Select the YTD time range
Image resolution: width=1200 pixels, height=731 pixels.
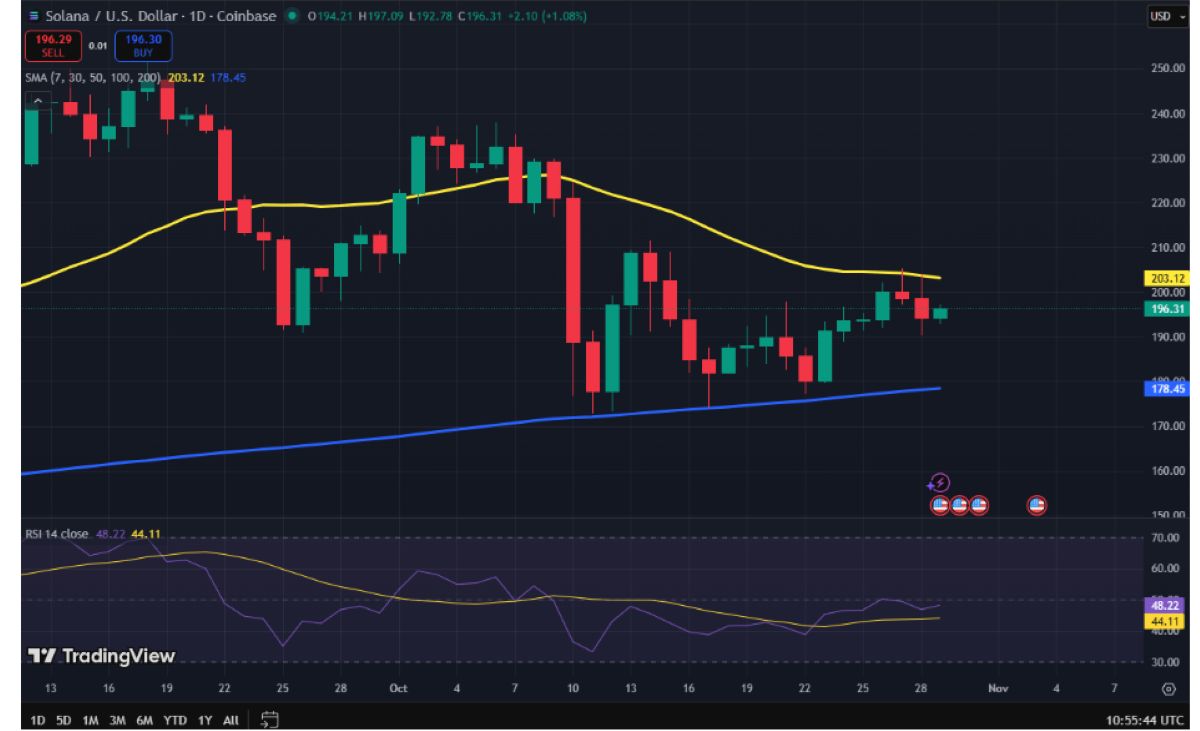pos(175,719)
